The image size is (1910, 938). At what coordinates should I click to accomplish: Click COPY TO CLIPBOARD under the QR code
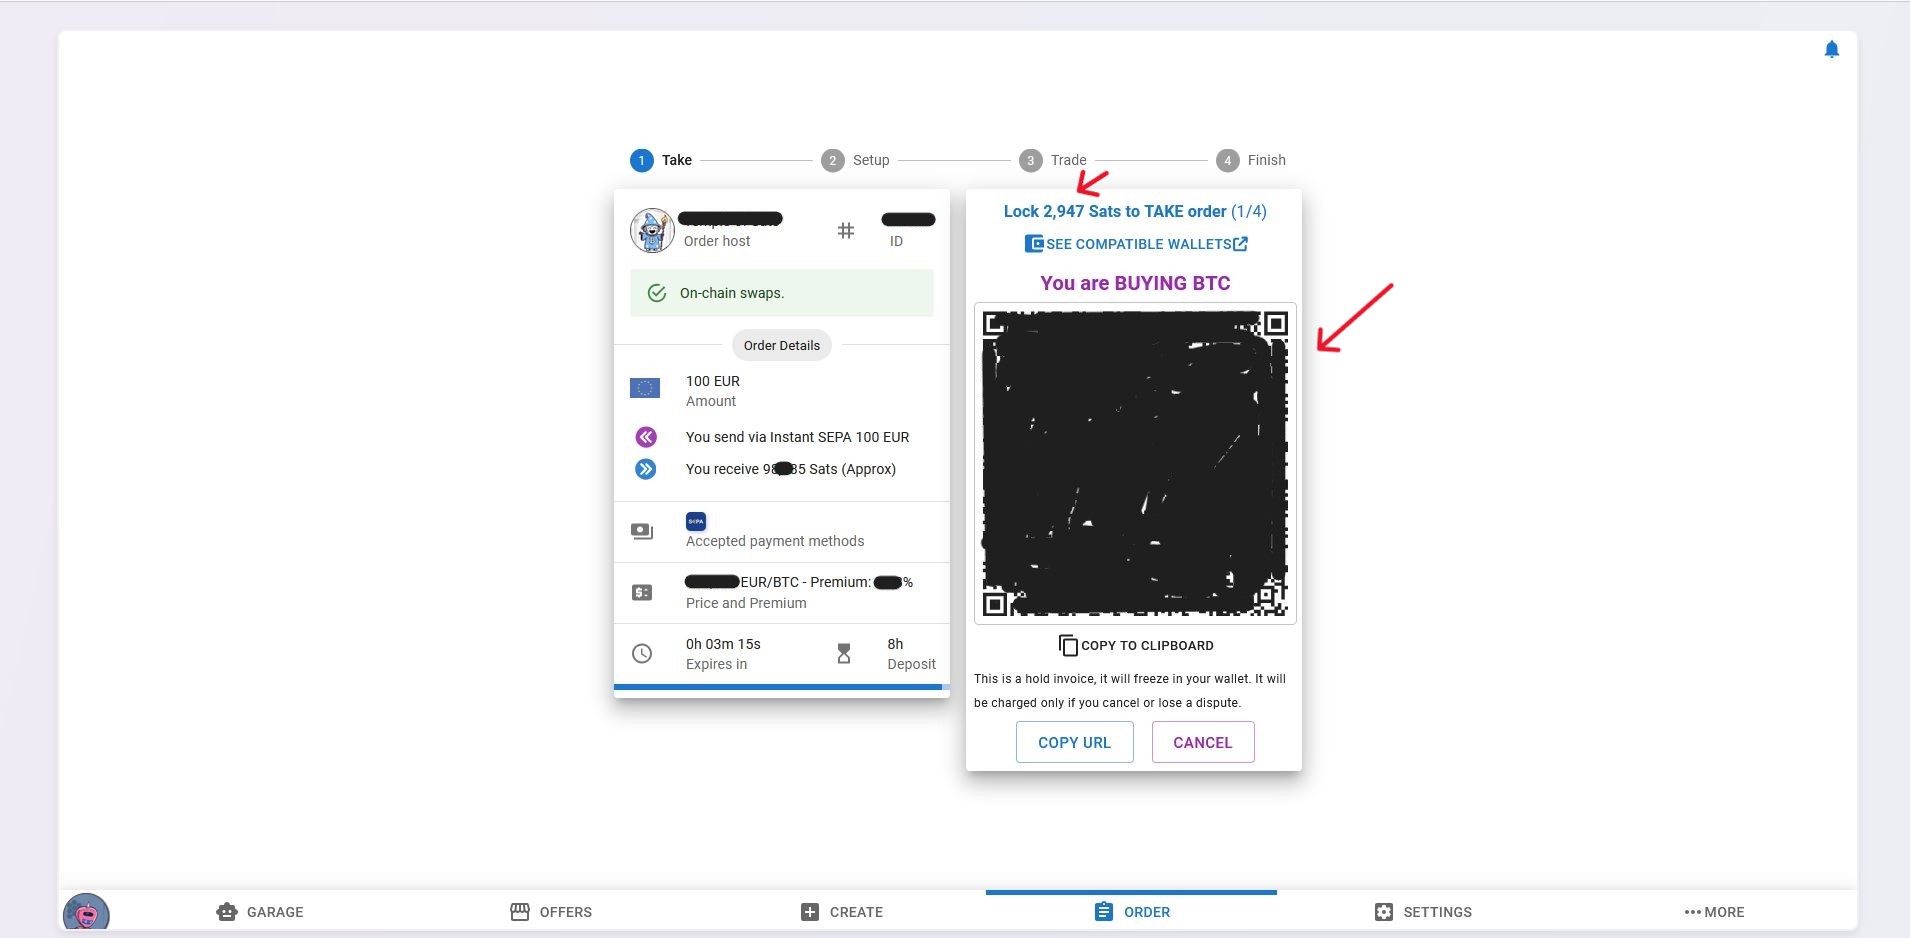tap(1136, 645)
